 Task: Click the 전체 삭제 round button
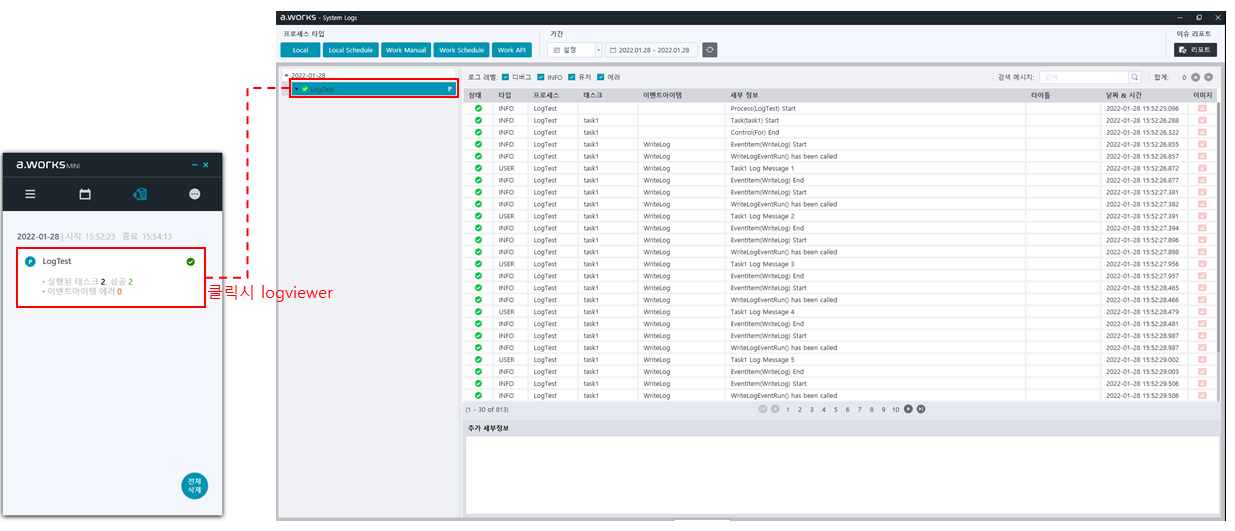194,486
